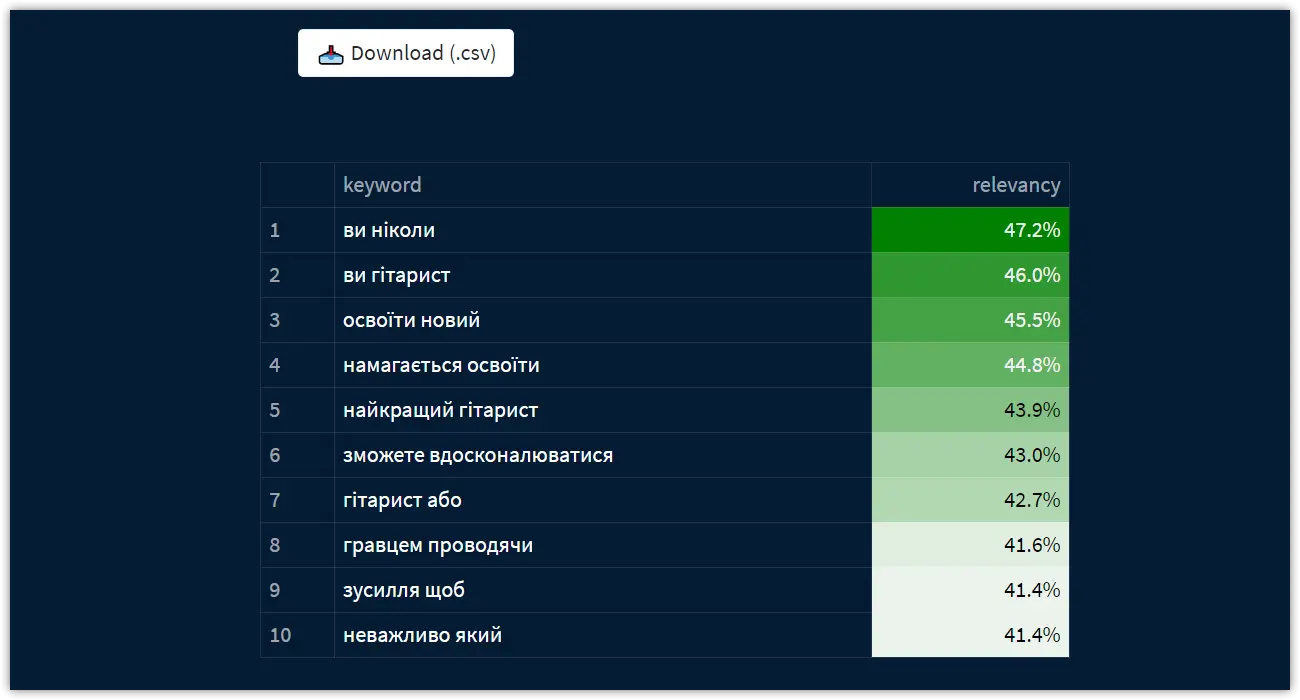Image resolution: width=1300 pixels, height=700 pixels.
Task: Click relevancy value 46.0%
Action: 970,275
